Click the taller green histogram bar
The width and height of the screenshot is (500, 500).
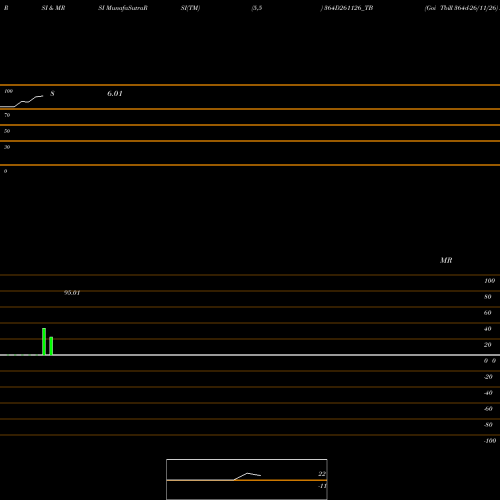pos(44,342)
